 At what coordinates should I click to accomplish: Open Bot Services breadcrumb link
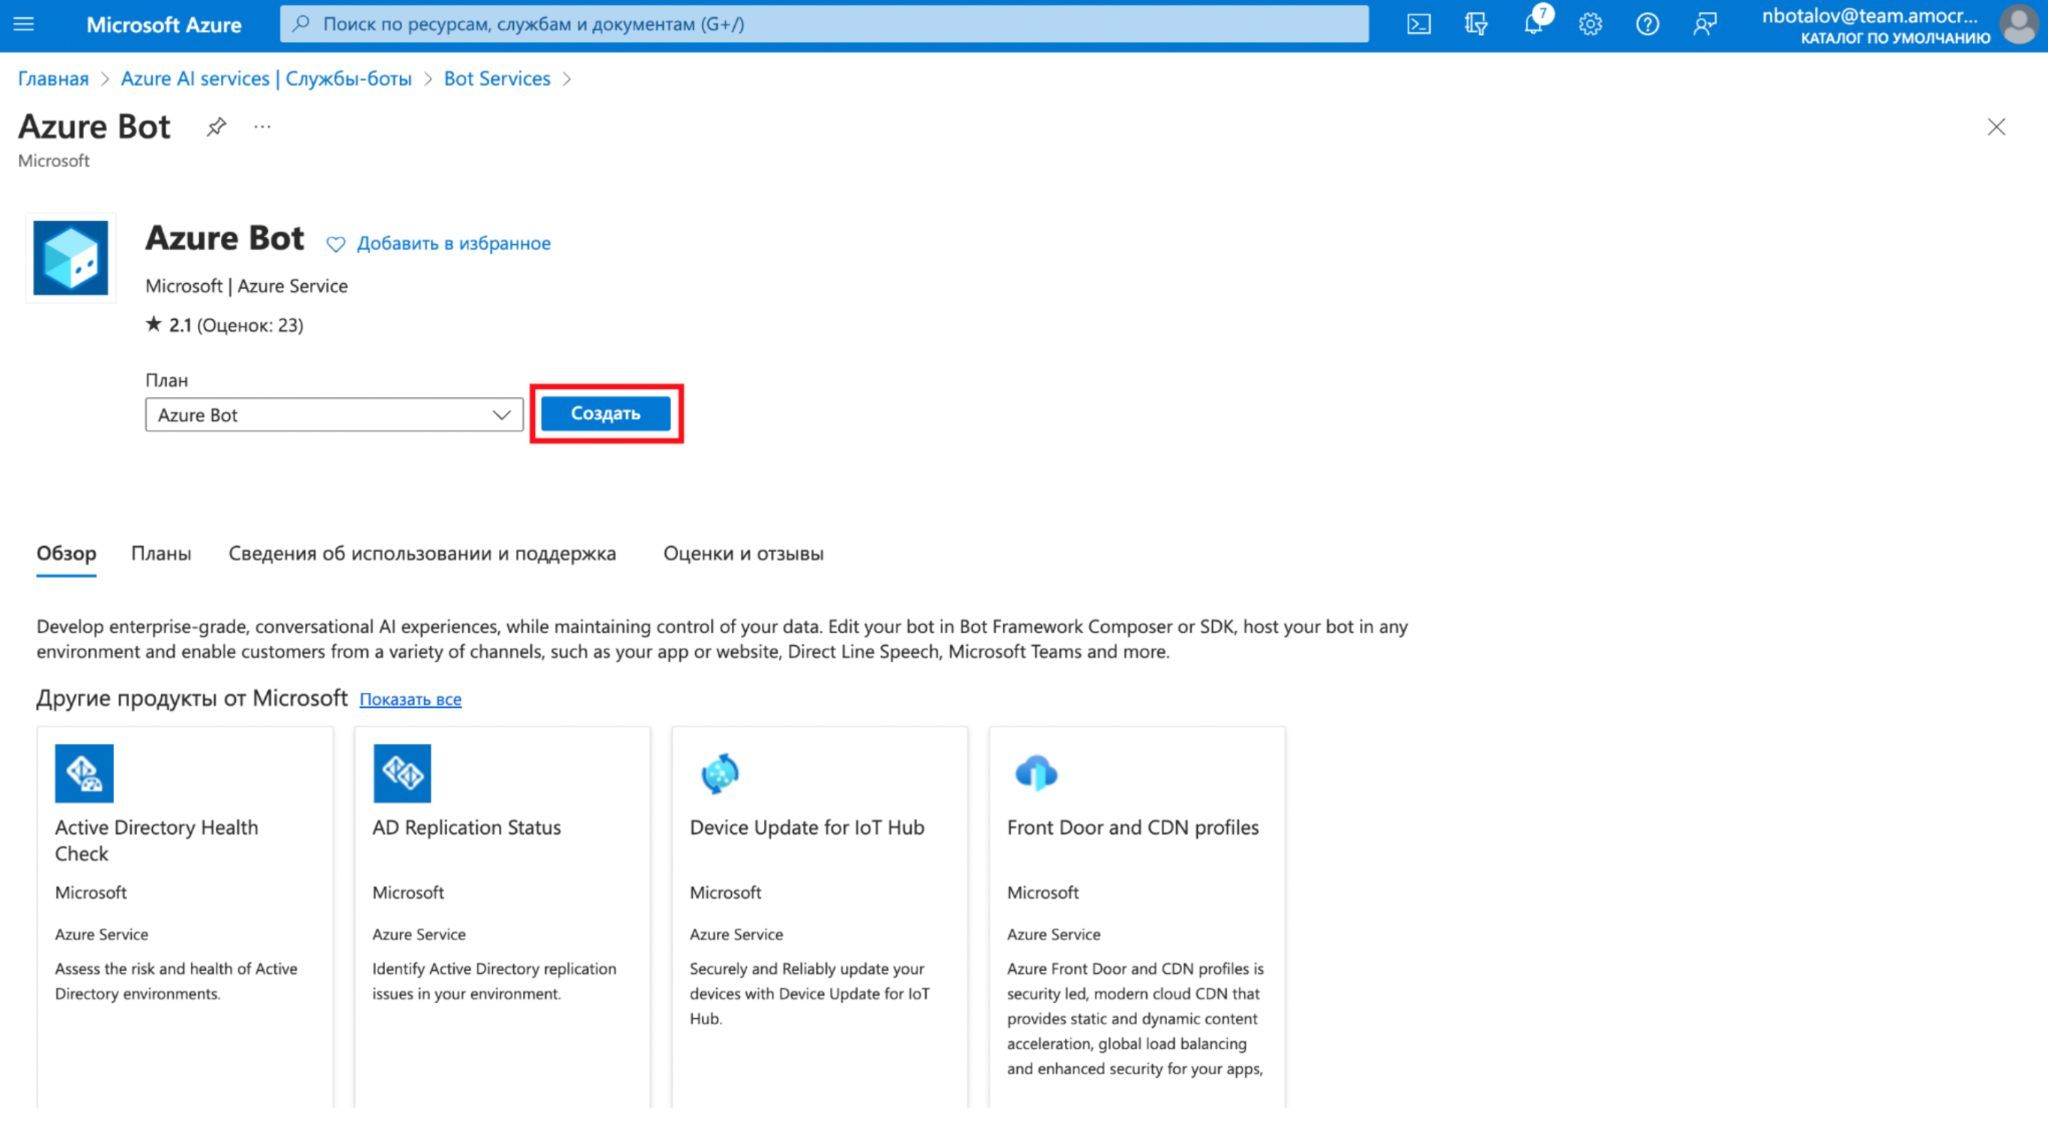click(497, 79)
